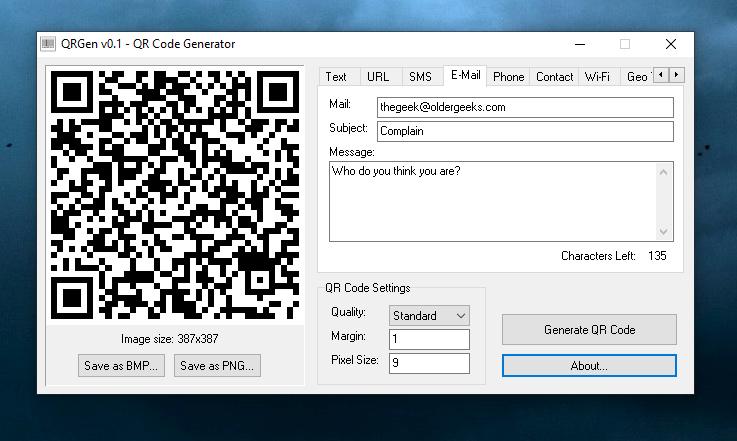Click the Subject input field
The image size is (737, 441).
click(525, 131)
